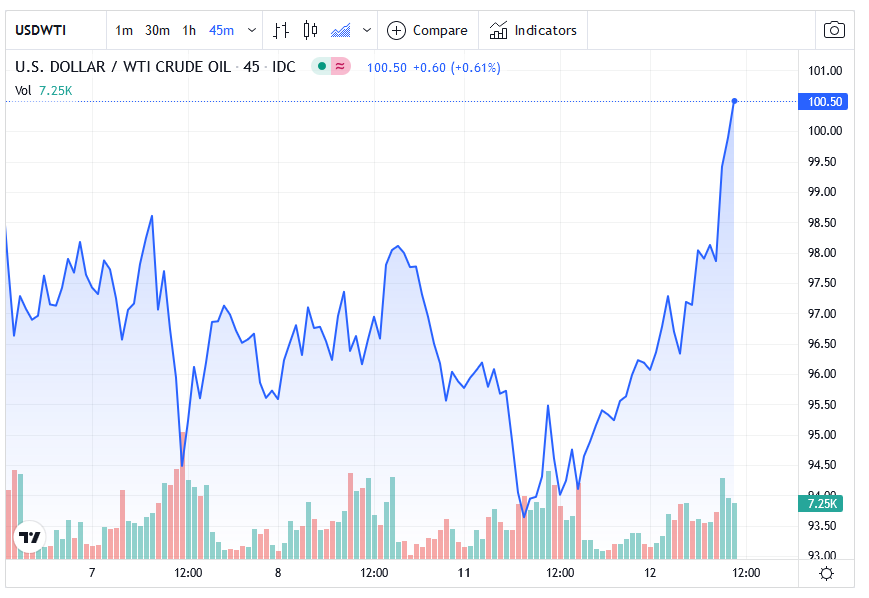Screen dimensions: 869x598
Task: Click the date label 11 on time axis
Action: 464,573
